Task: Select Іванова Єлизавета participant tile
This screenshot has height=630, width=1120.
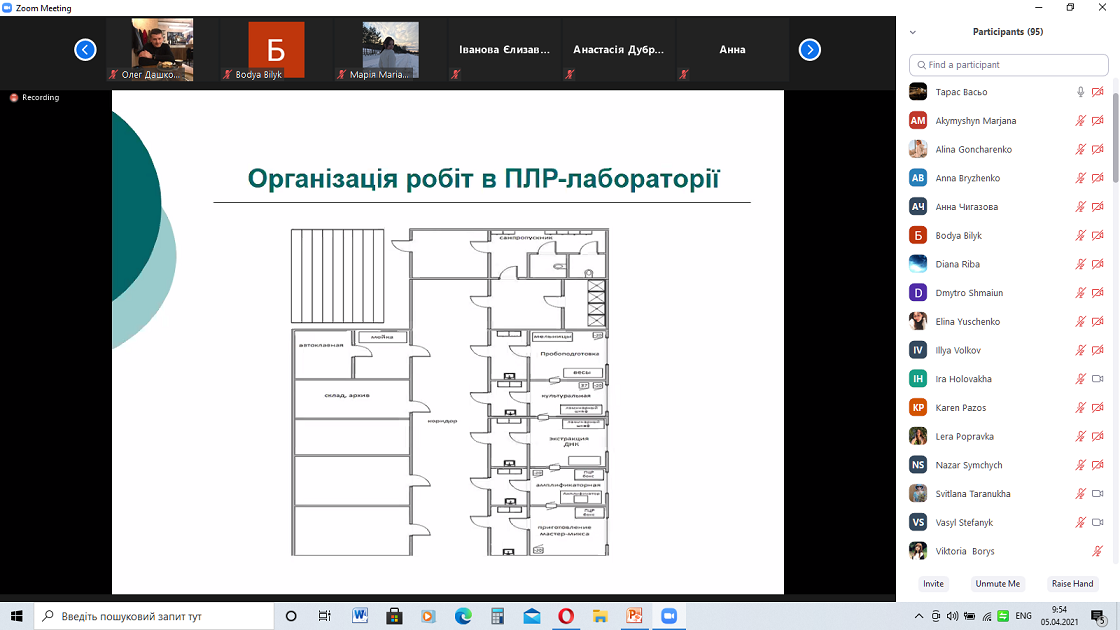Action: [505, 49]
